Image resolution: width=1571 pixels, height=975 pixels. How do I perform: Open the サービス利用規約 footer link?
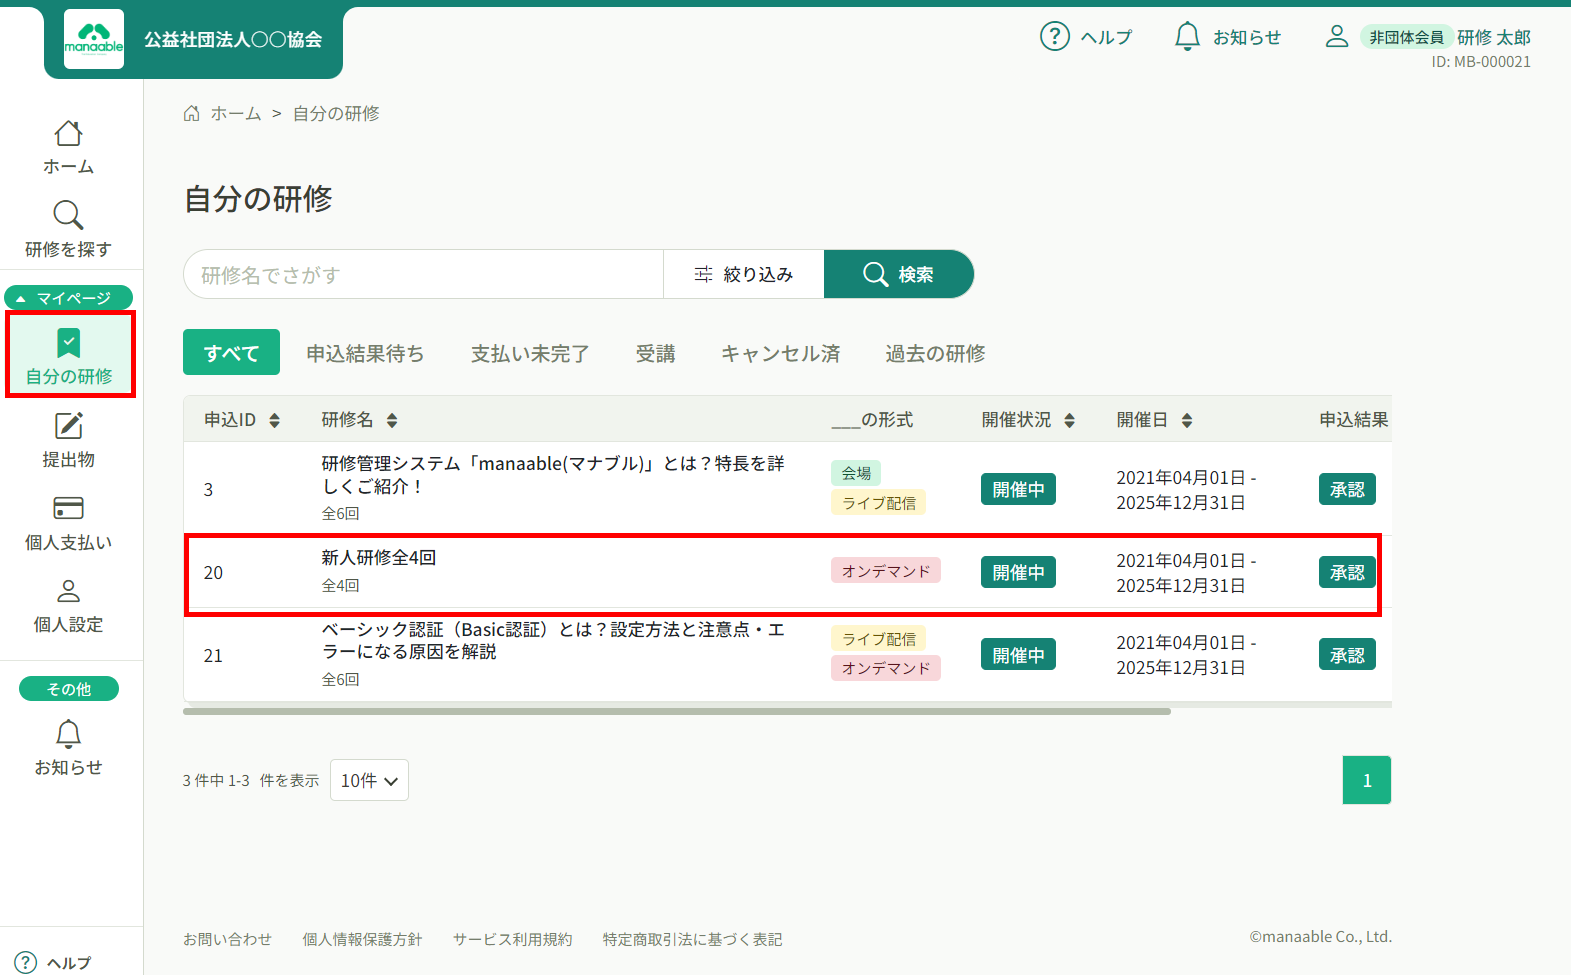pyautogui.click(x=512, y=939)
